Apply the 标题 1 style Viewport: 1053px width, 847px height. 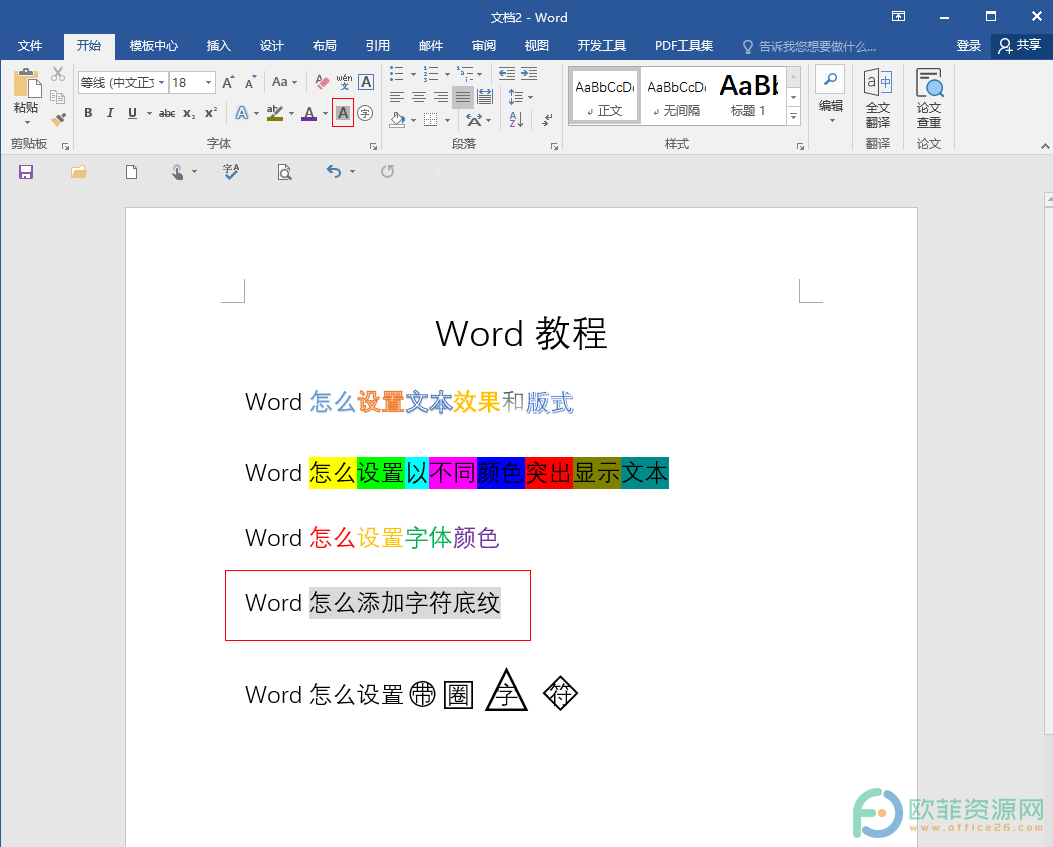click(x=748, y=95)
